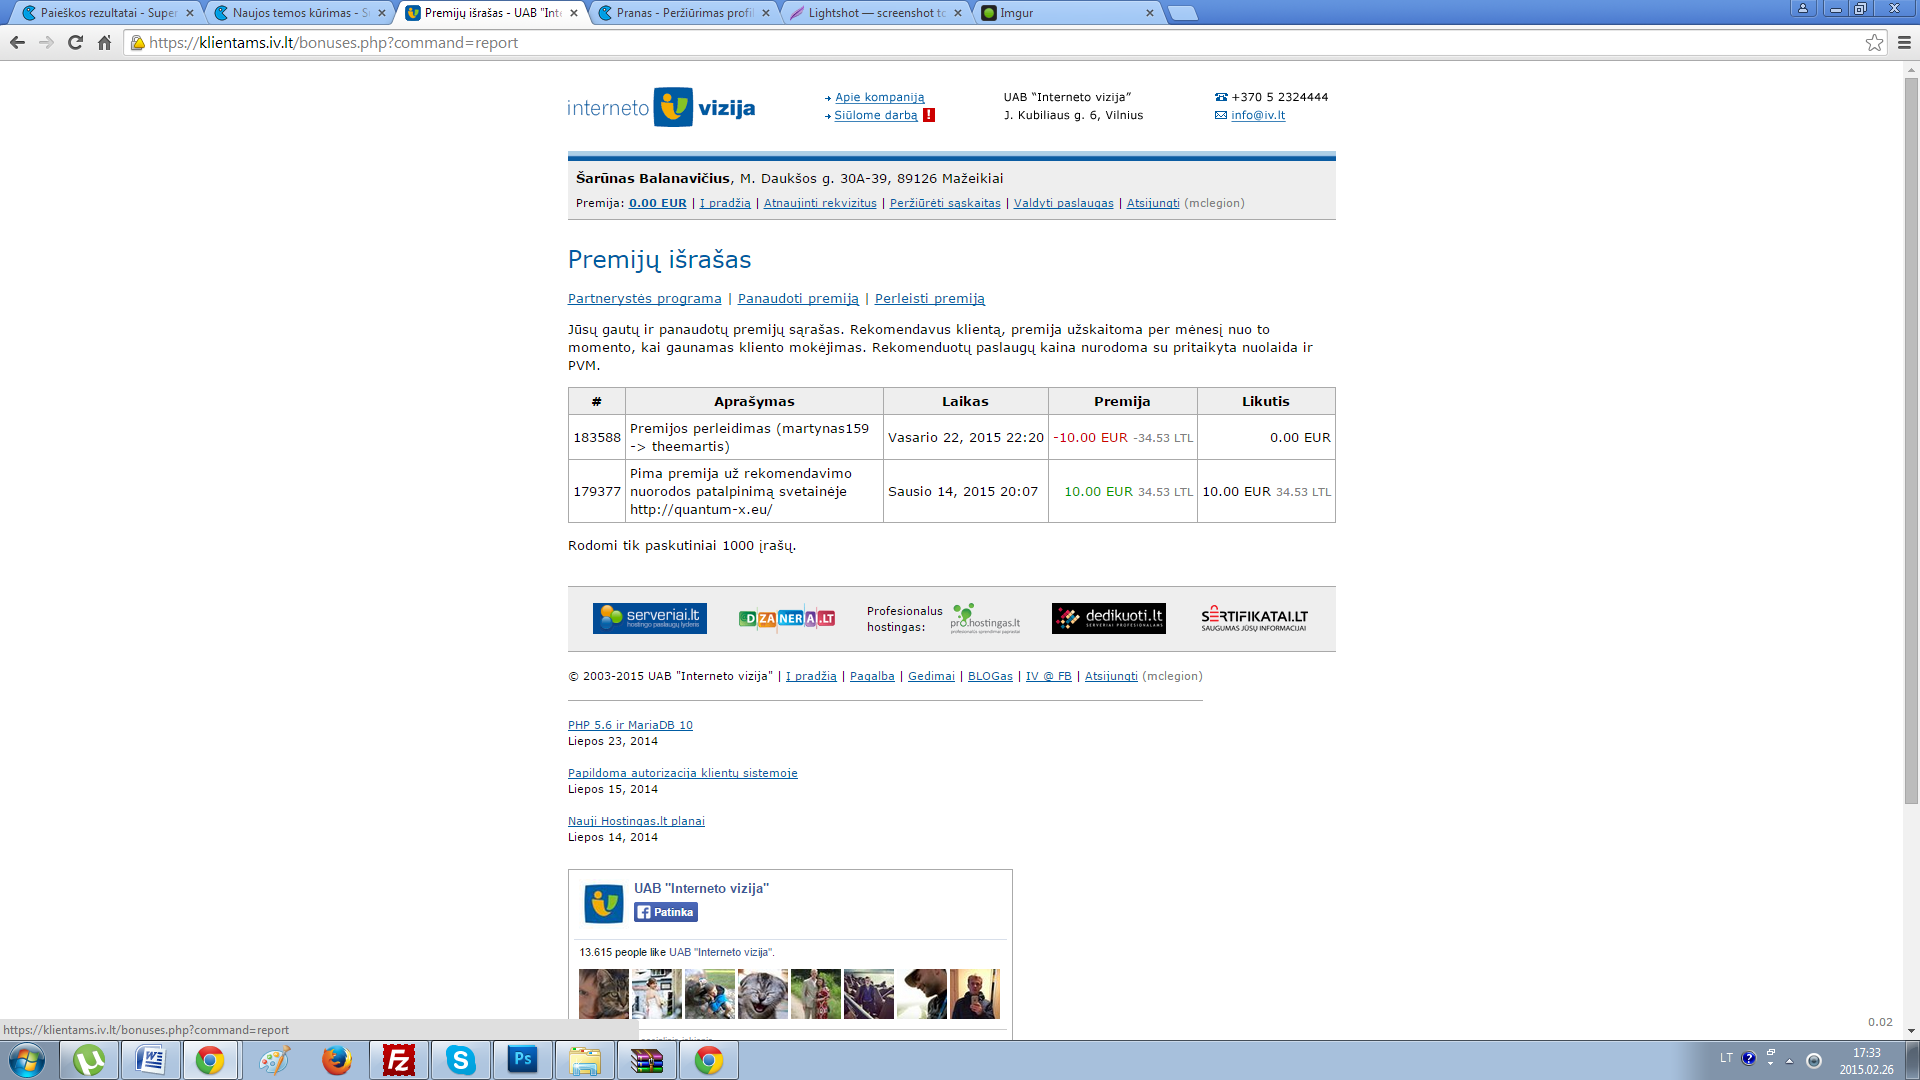Screen dimensions: 1920x1080
Task: Click the Facebook Patinka like button
Action: [666, 912]
